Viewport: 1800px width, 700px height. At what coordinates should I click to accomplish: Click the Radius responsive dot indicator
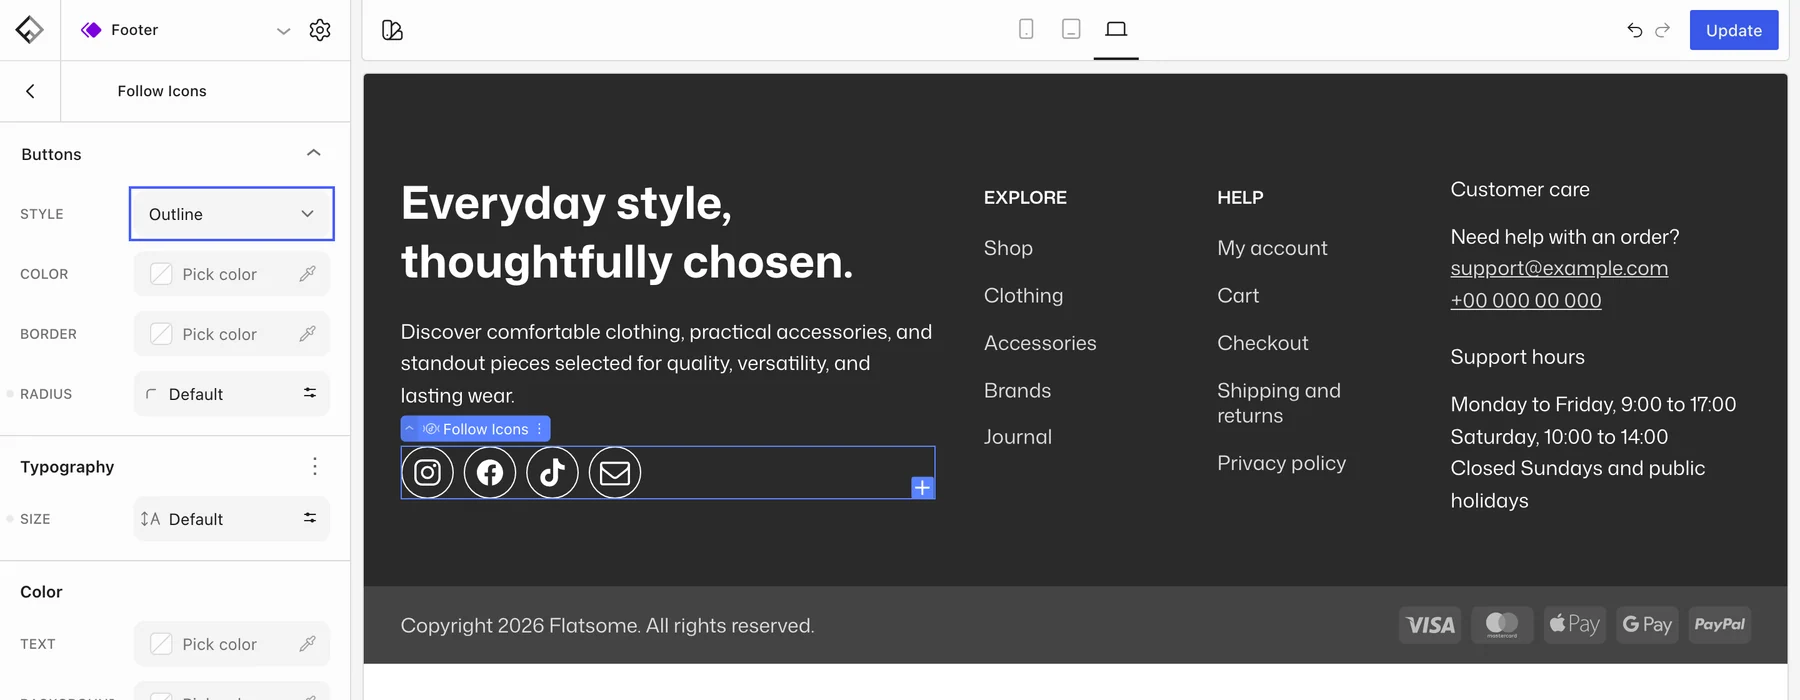click(x=10, y=394)
